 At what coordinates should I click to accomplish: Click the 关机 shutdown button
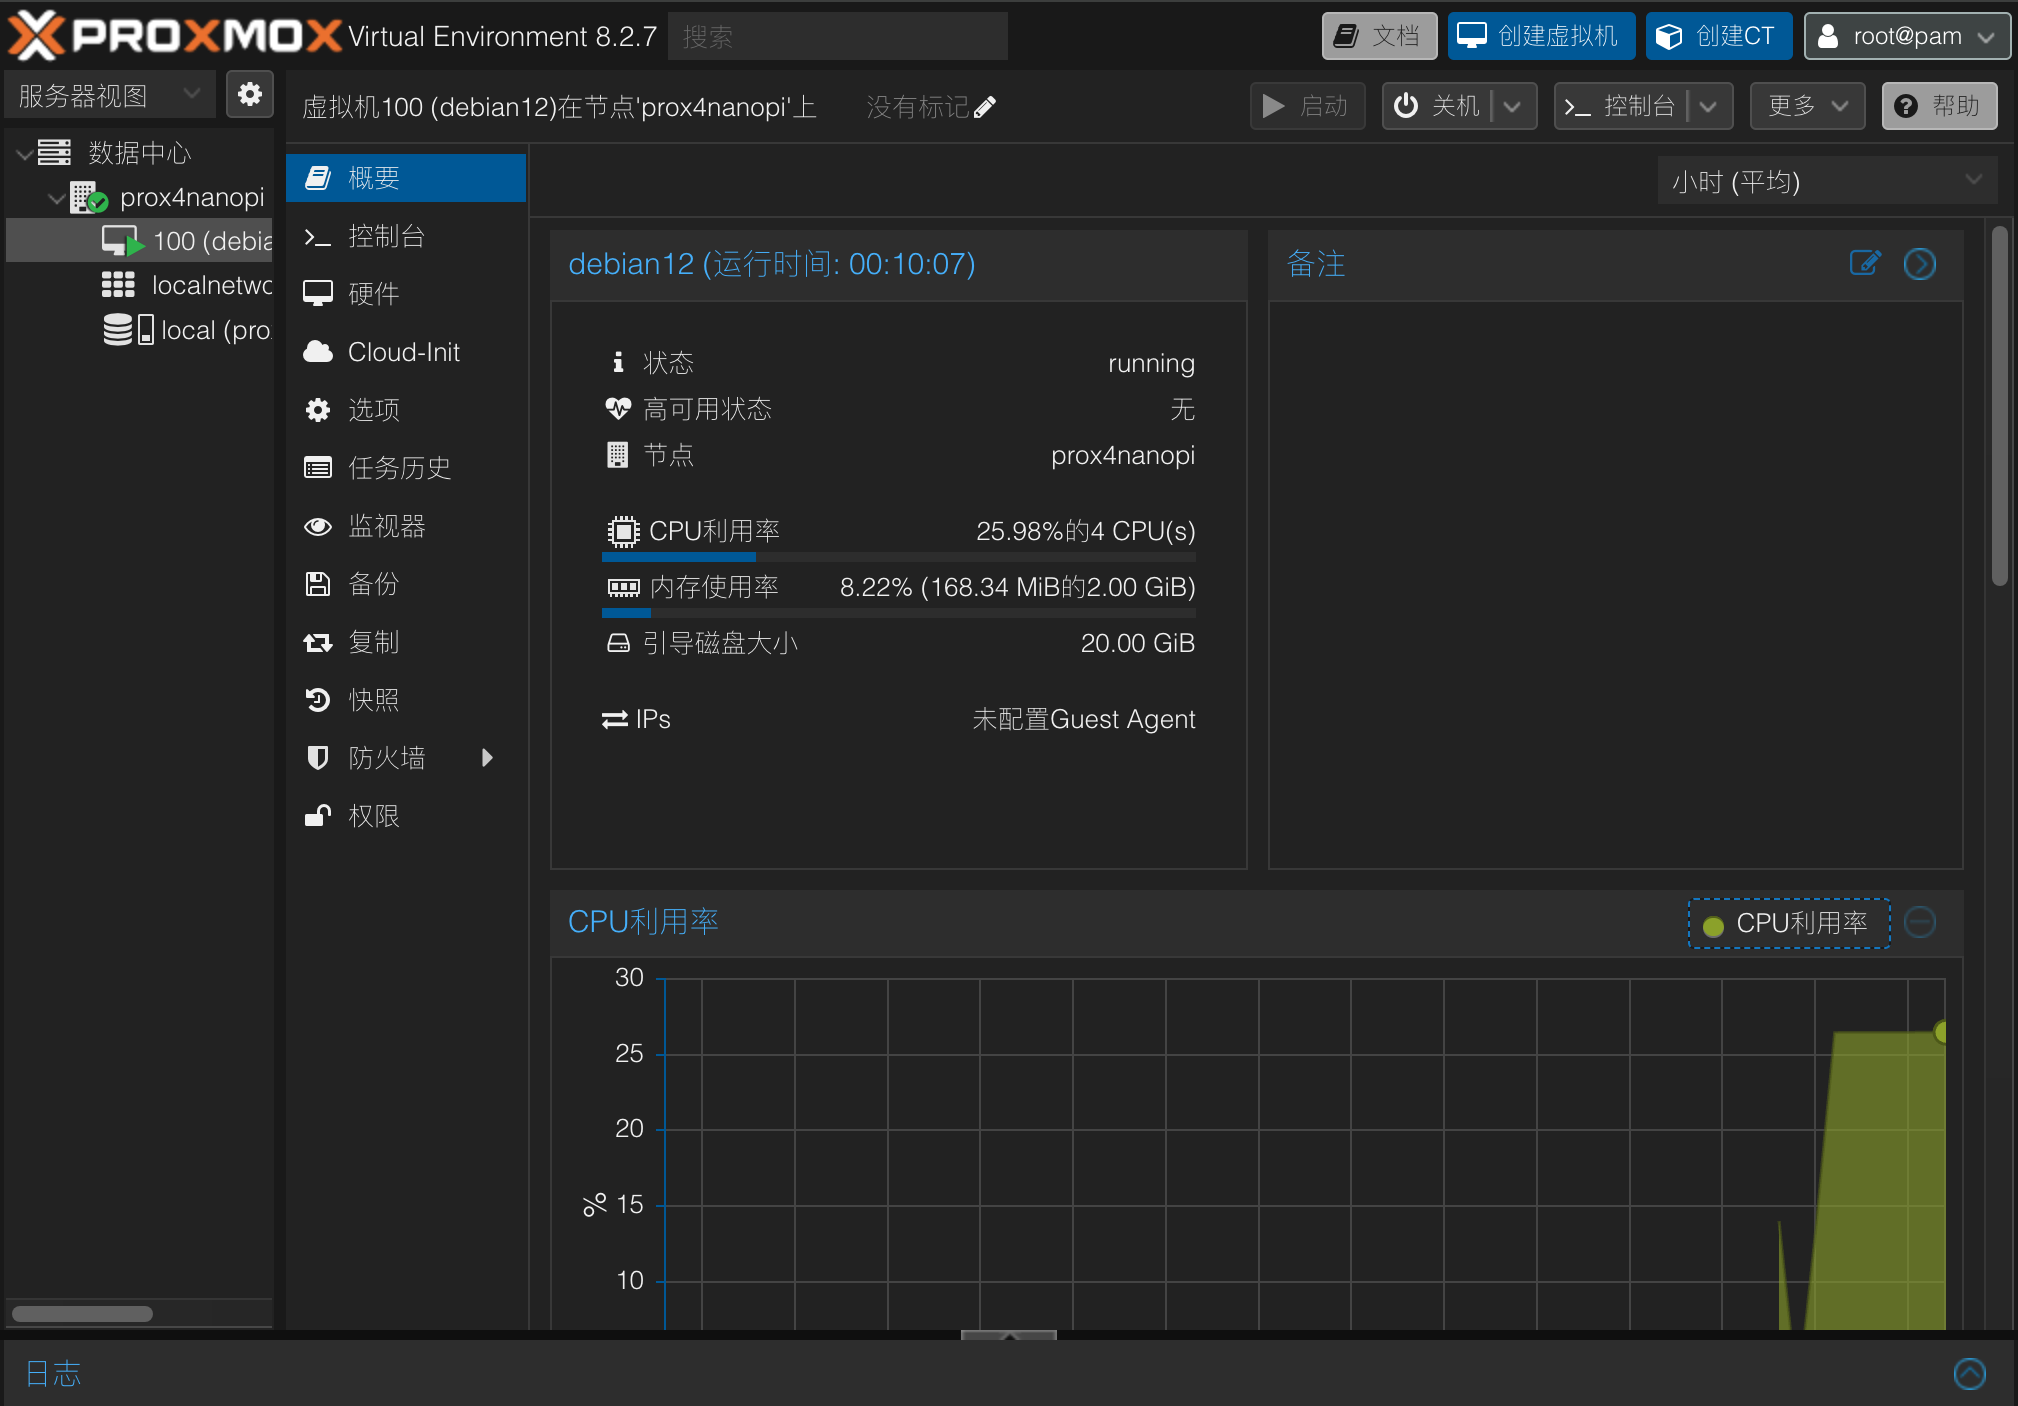[1438, 106]
